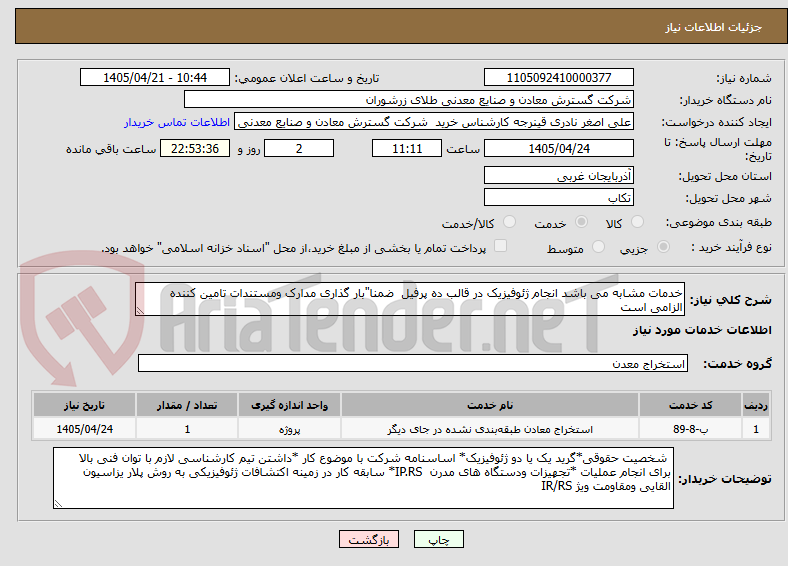Select the کالا/خدمت radio button
Image resolution: width=788 pixels, height=566 pixels.
pyautogui.click(x=509, y=222)
